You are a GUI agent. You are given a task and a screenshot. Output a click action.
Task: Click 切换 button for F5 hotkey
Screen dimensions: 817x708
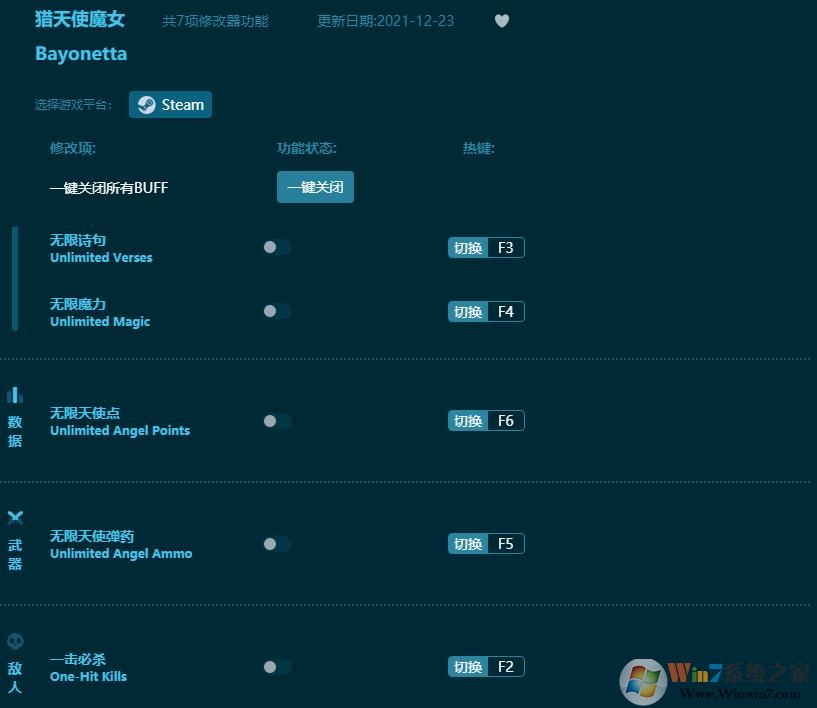pos(468,544)
